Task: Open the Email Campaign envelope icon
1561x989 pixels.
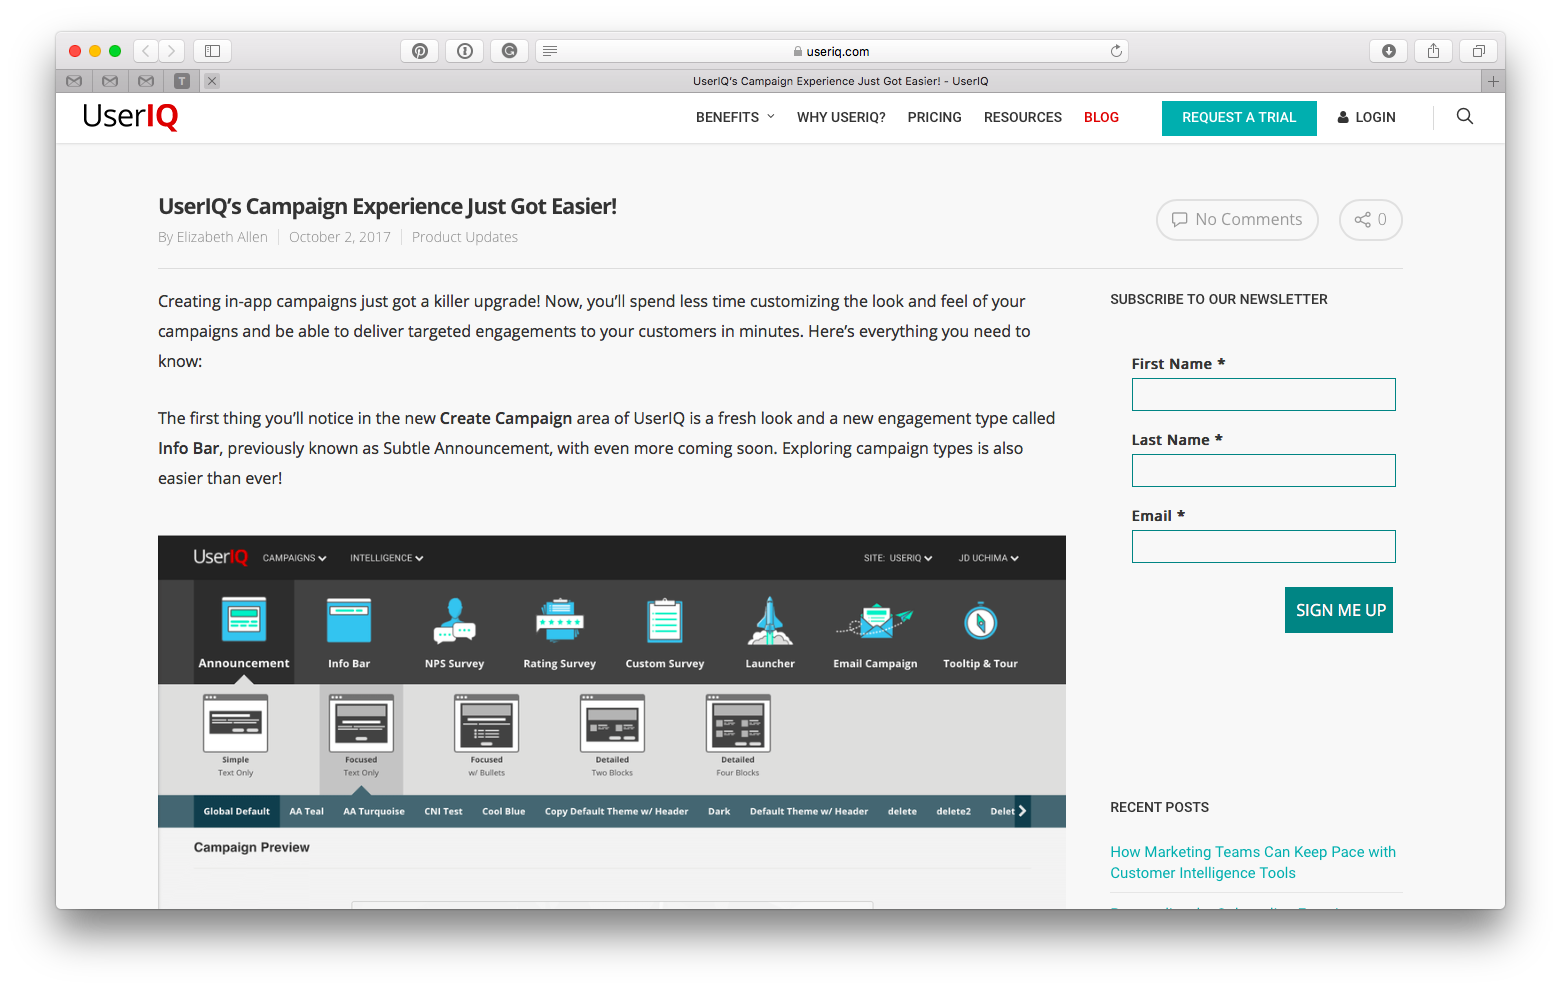Action: [875, 620]
